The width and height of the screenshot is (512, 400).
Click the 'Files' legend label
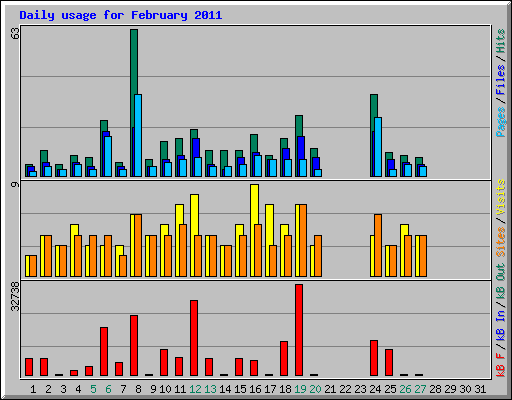click(x=501, y=80)
